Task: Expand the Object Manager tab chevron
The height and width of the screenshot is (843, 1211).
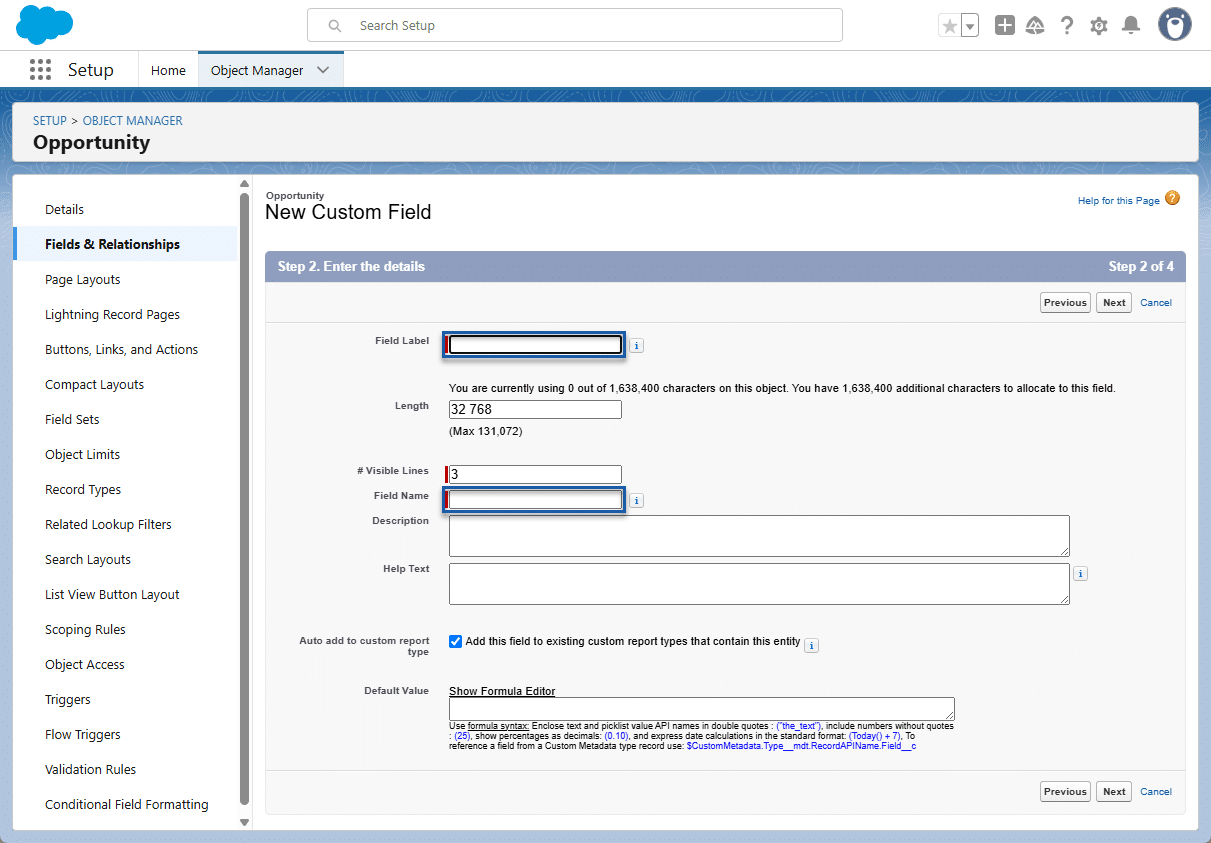Action: [323, 70]
